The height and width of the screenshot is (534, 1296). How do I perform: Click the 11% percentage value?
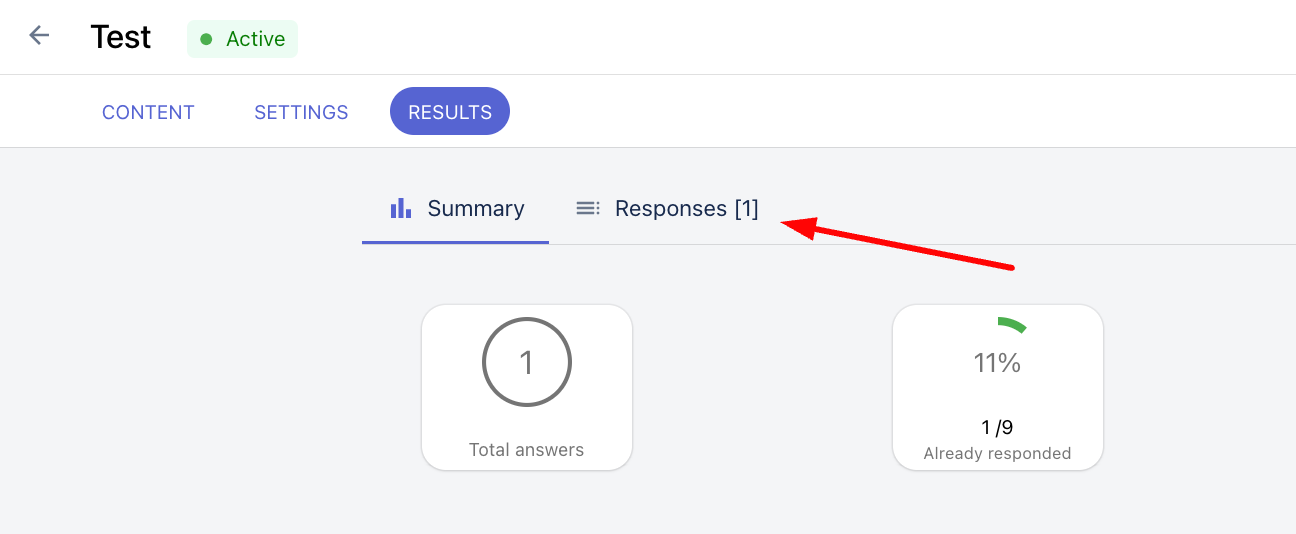tap(998, 363)
